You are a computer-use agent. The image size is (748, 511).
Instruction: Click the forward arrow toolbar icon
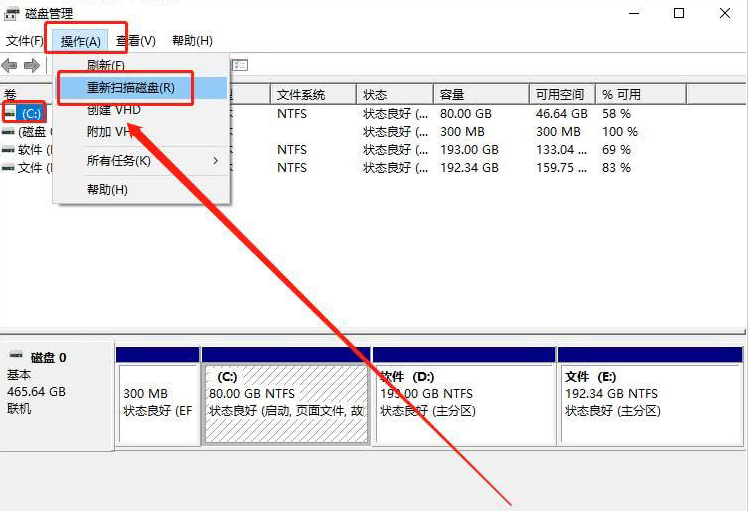click(32, 65)
